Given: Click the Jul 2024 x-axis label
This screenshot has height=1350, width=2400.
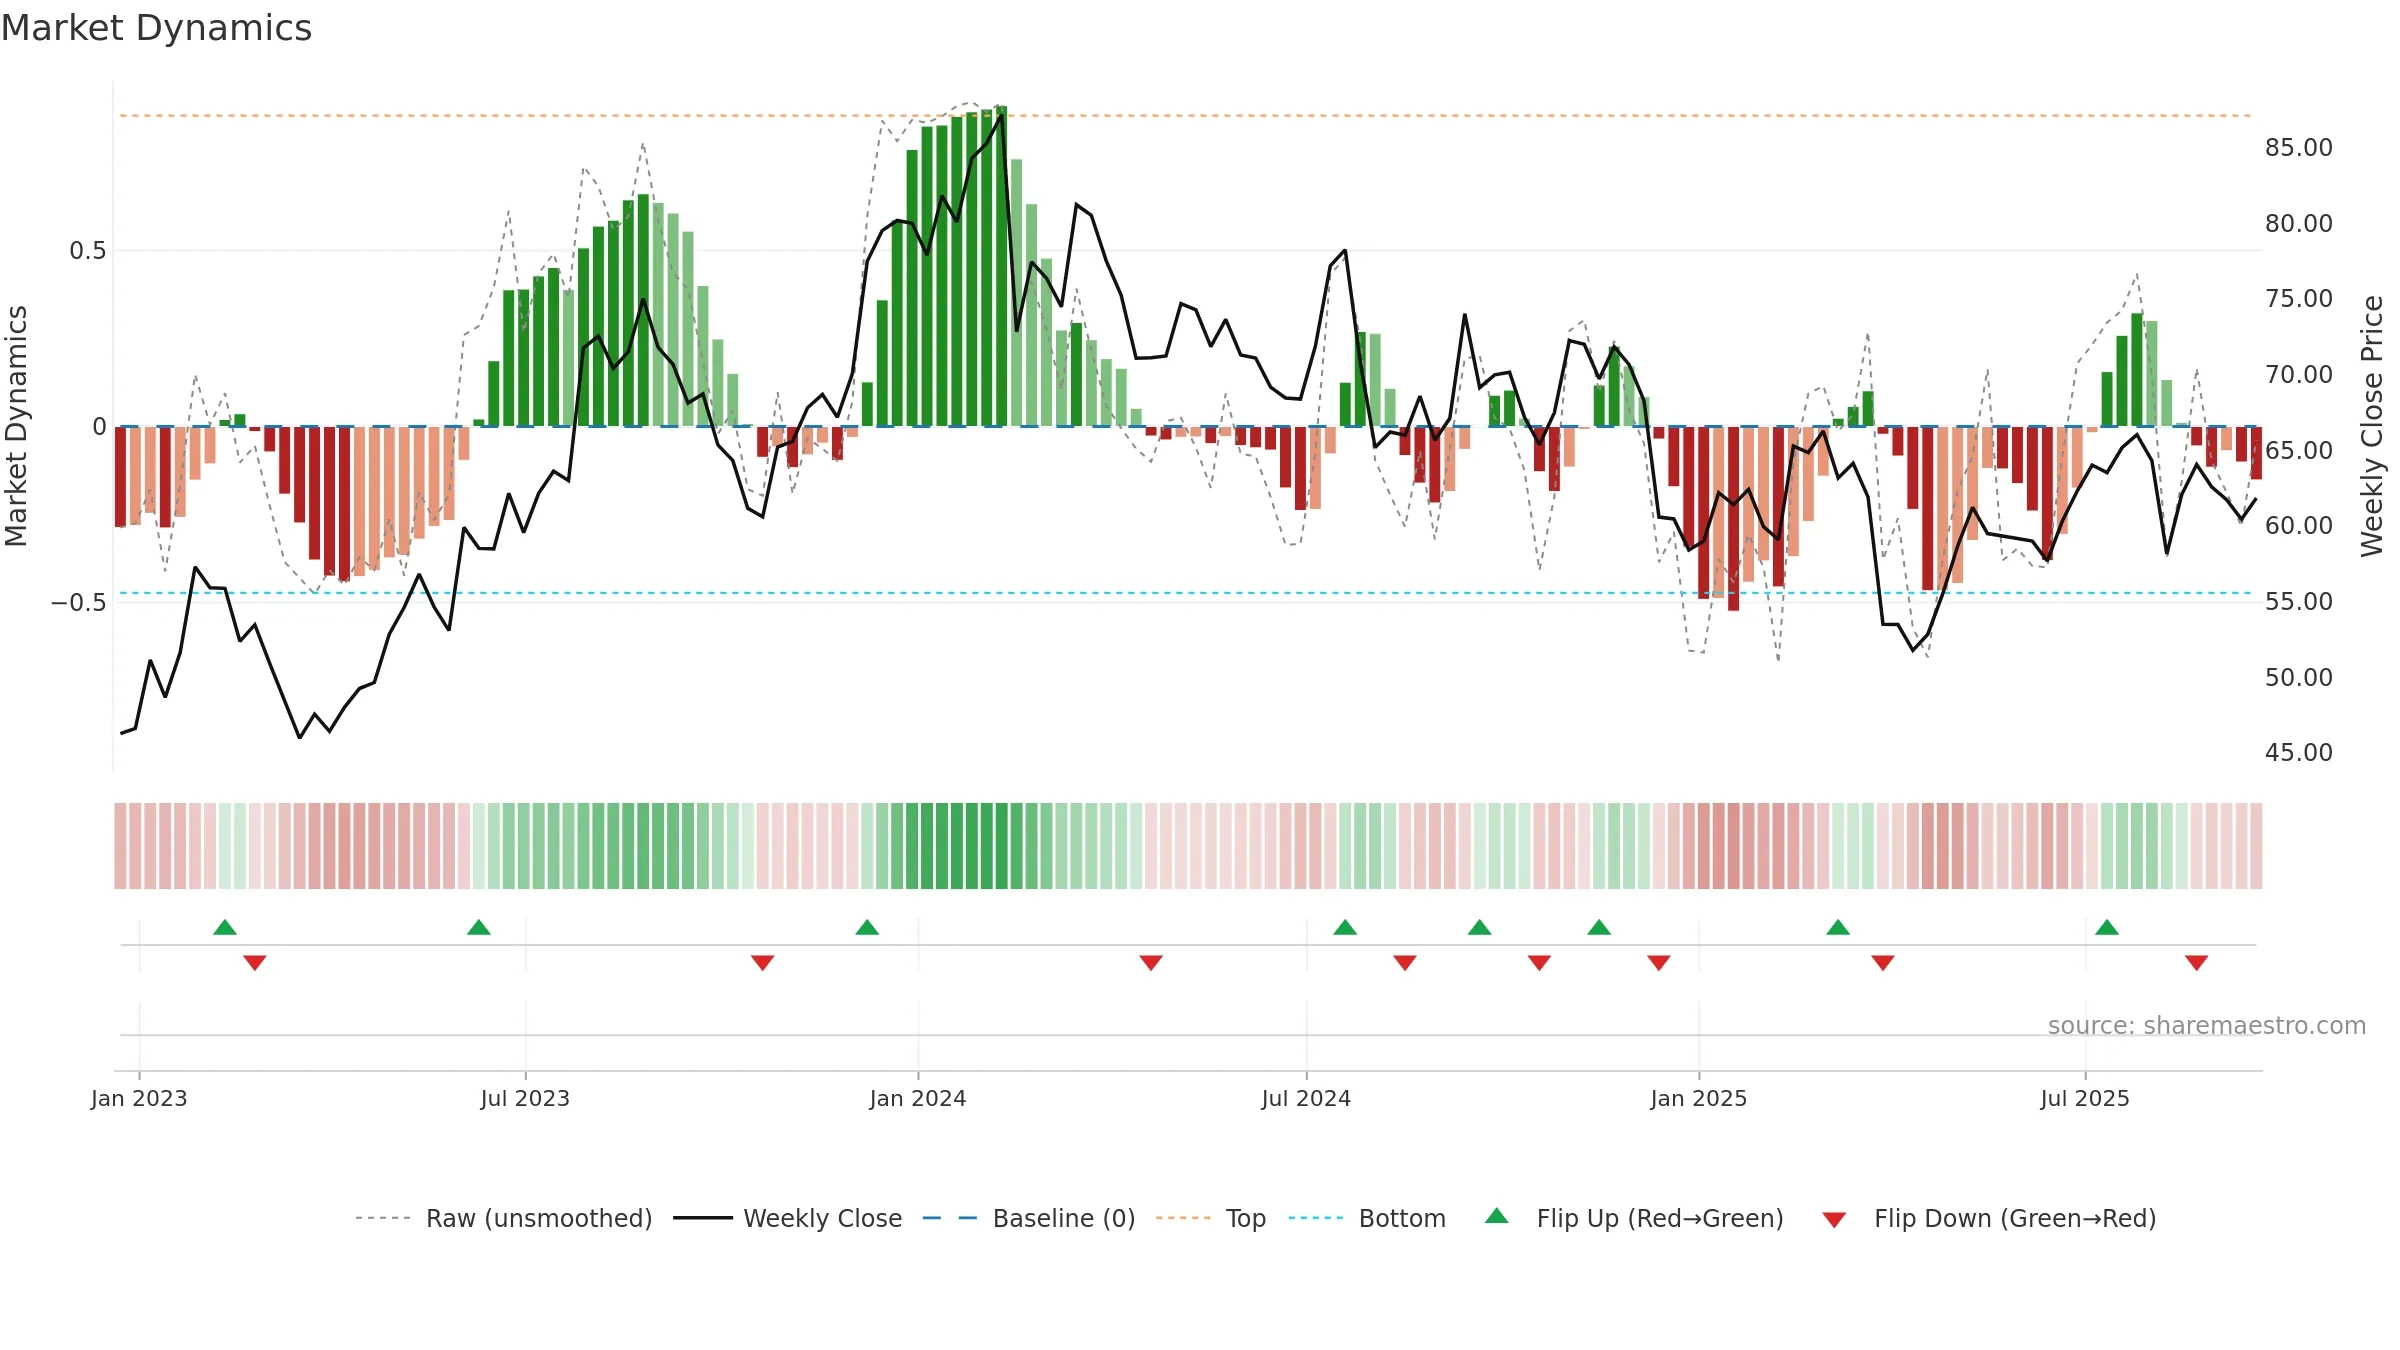Looking at the screenshot, I should [1306, 1098].
